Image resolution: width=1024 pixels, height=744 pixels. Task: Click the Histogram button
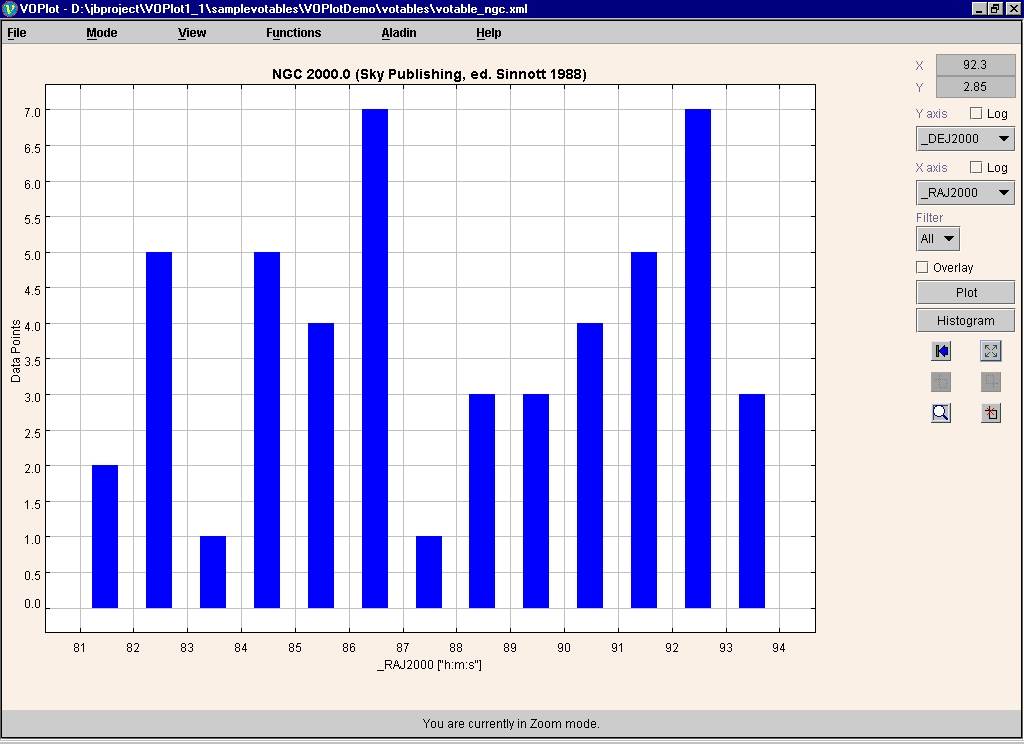(965, 321)
